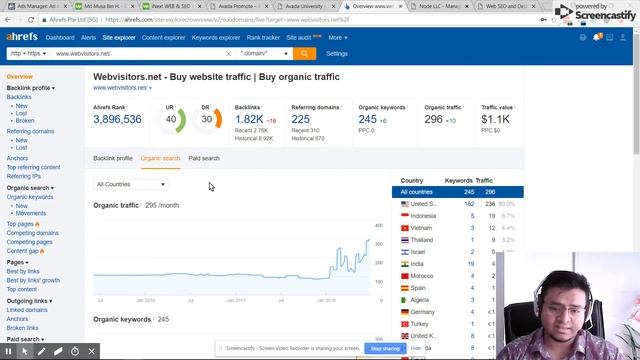Open Content explorer menu item

[x=163, y=38]
